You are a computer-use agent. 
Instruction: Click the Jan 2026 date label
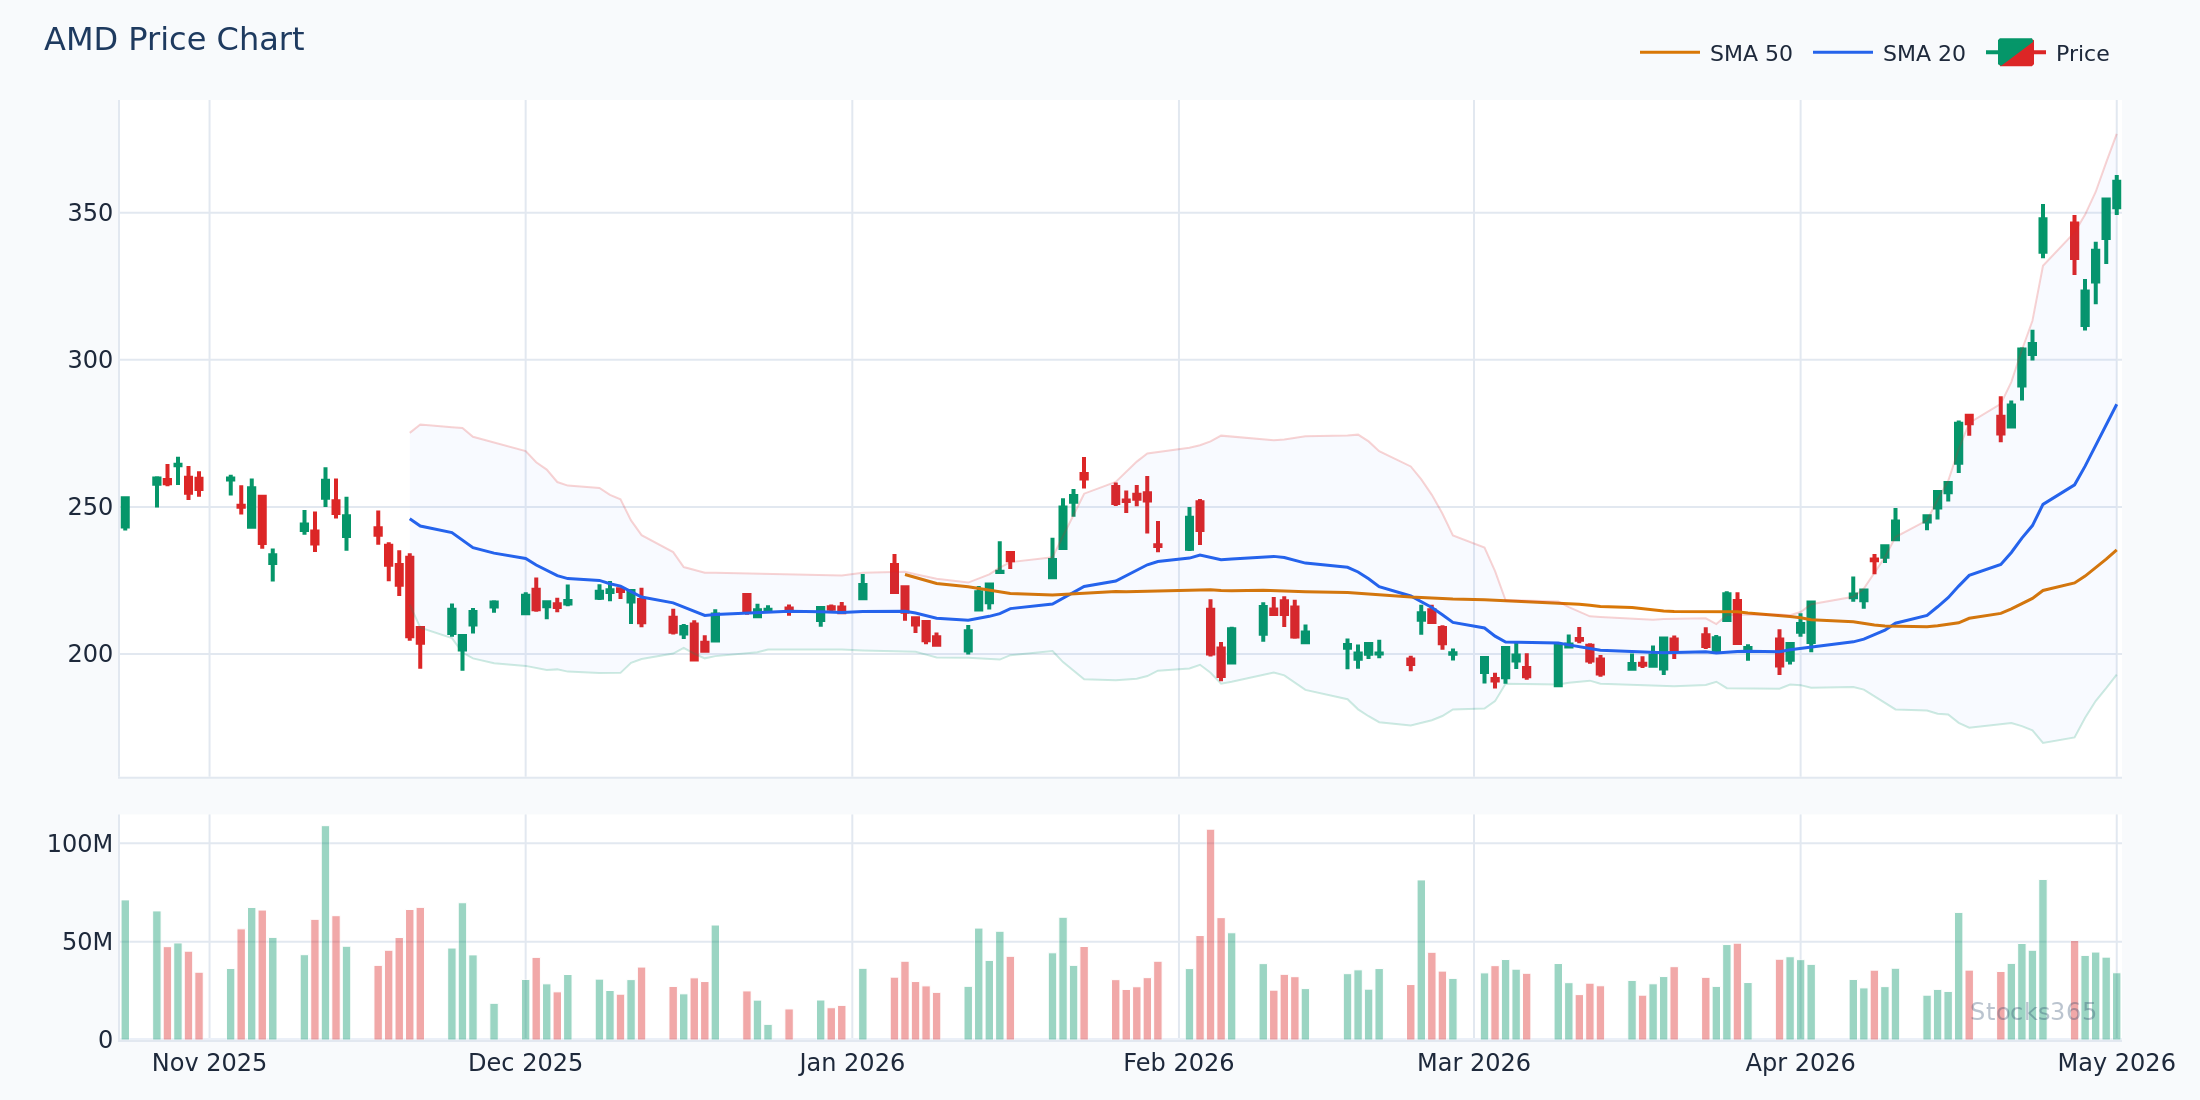[852, 1063]
